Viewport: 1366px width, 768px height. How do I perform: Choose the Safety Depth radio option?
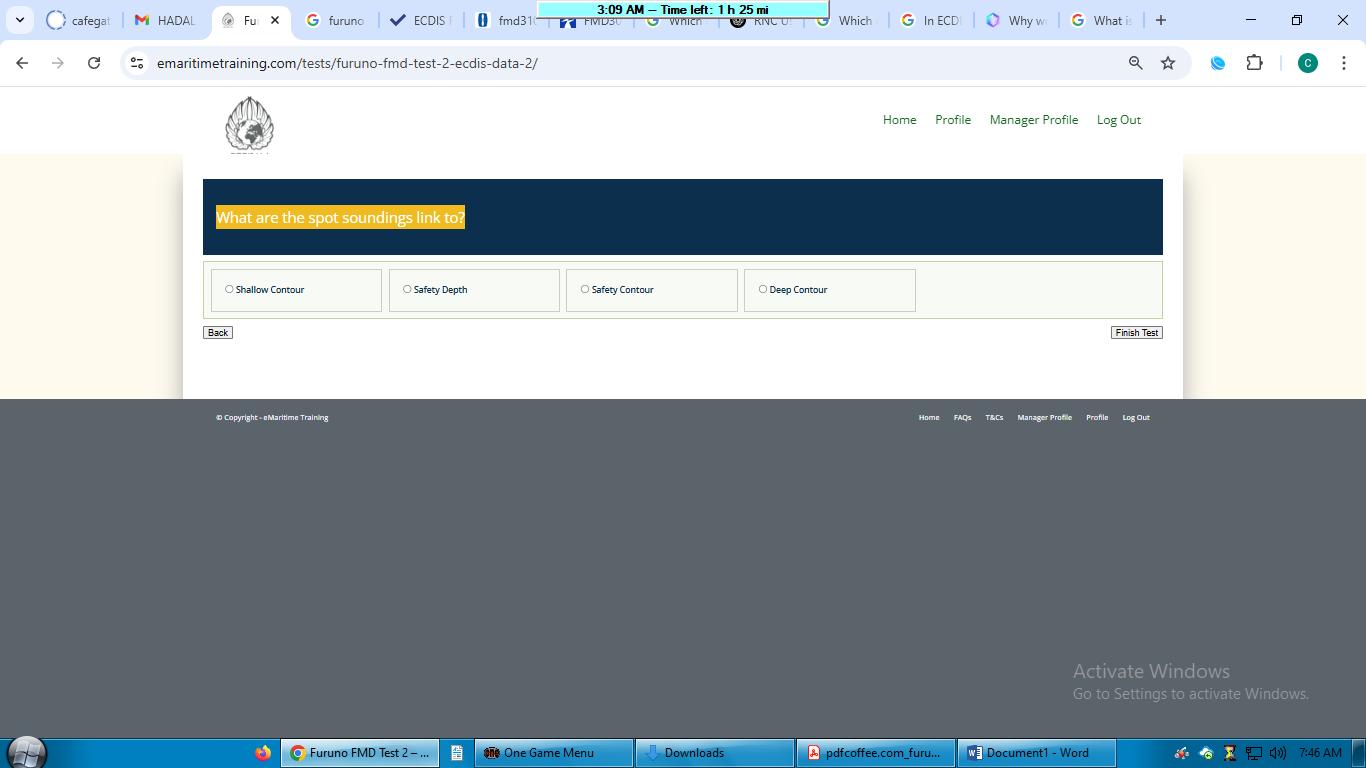coord(407,290)
